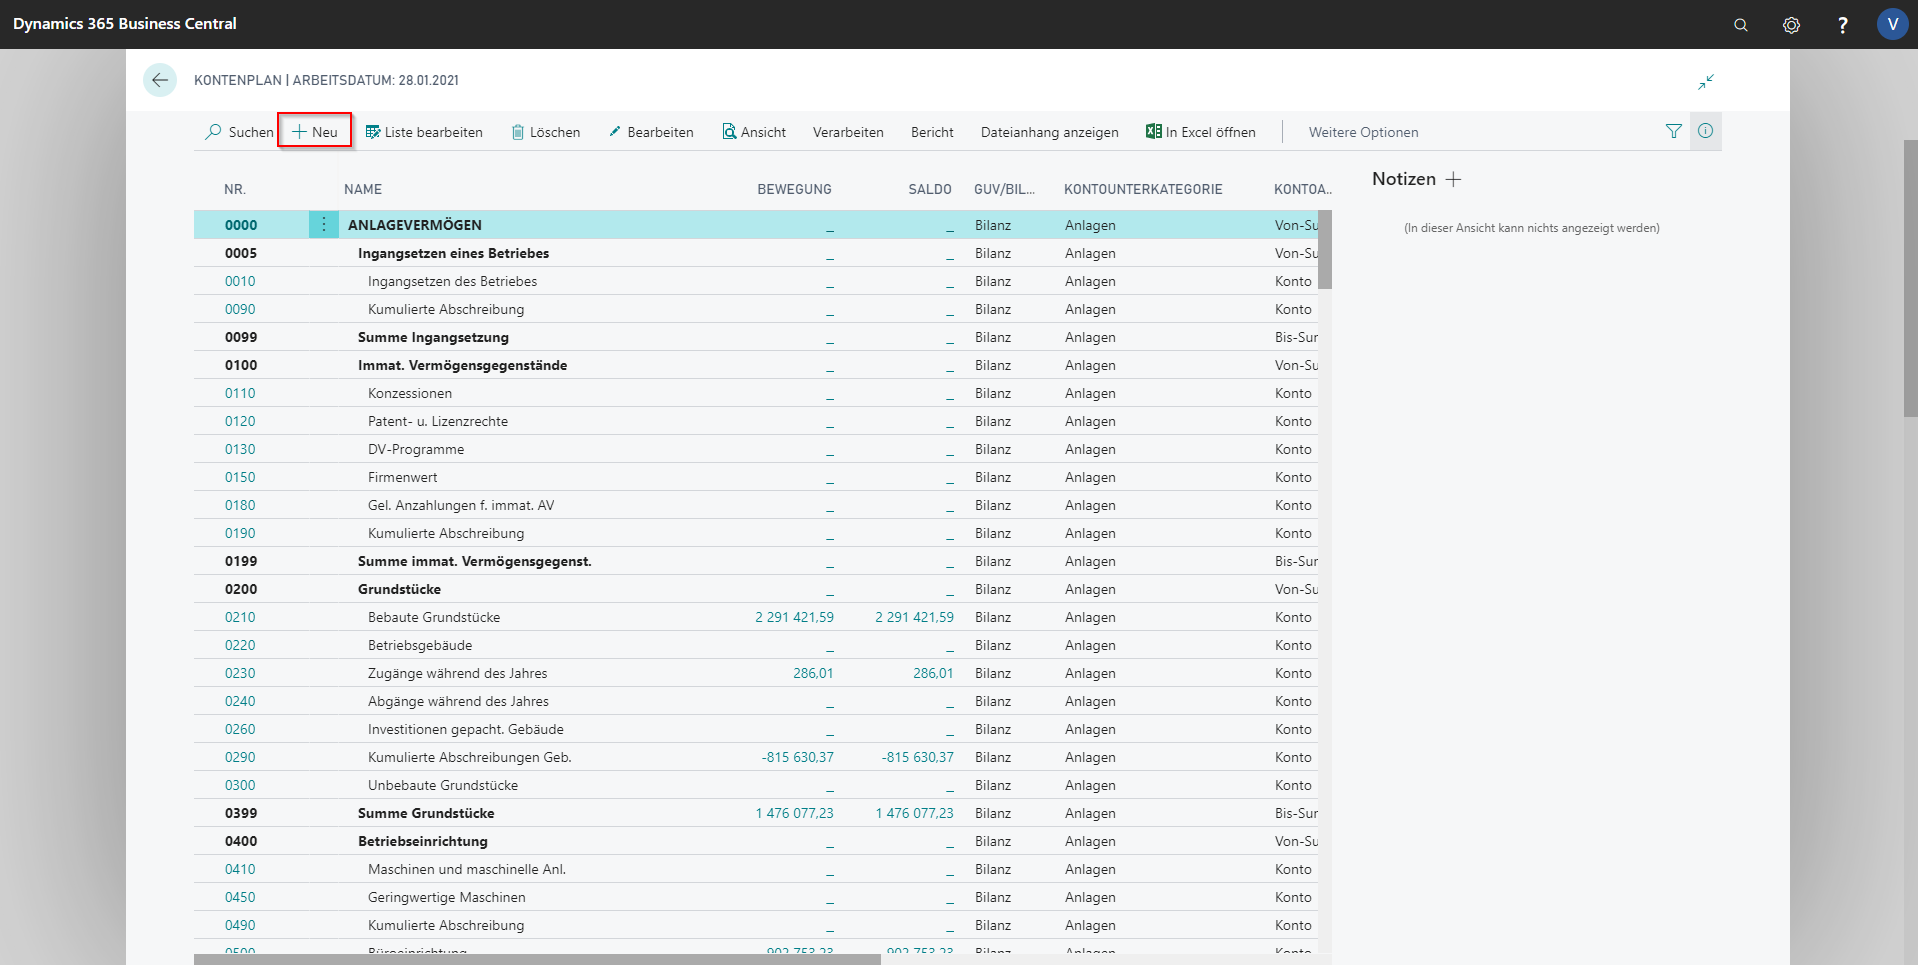Open Weitere Optionen
The image size is (1918, 965).
pyautogui.click(x=1363, y=132)
